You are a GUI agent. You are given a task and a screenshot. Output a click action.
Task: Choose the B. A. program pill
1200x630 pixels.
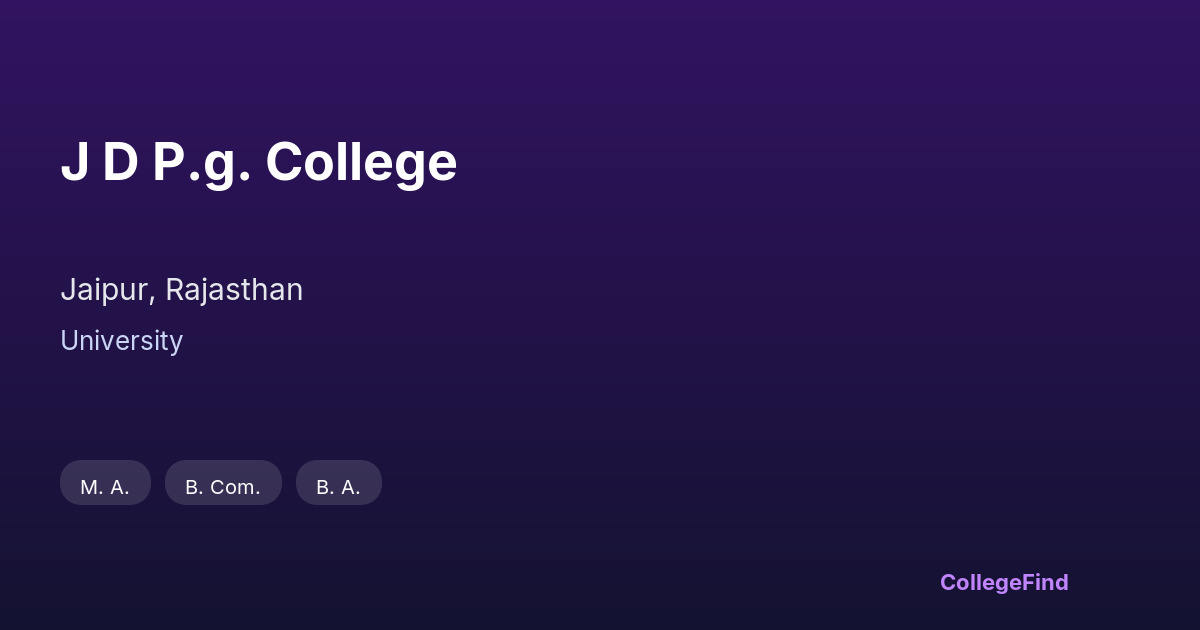[339, 483]
